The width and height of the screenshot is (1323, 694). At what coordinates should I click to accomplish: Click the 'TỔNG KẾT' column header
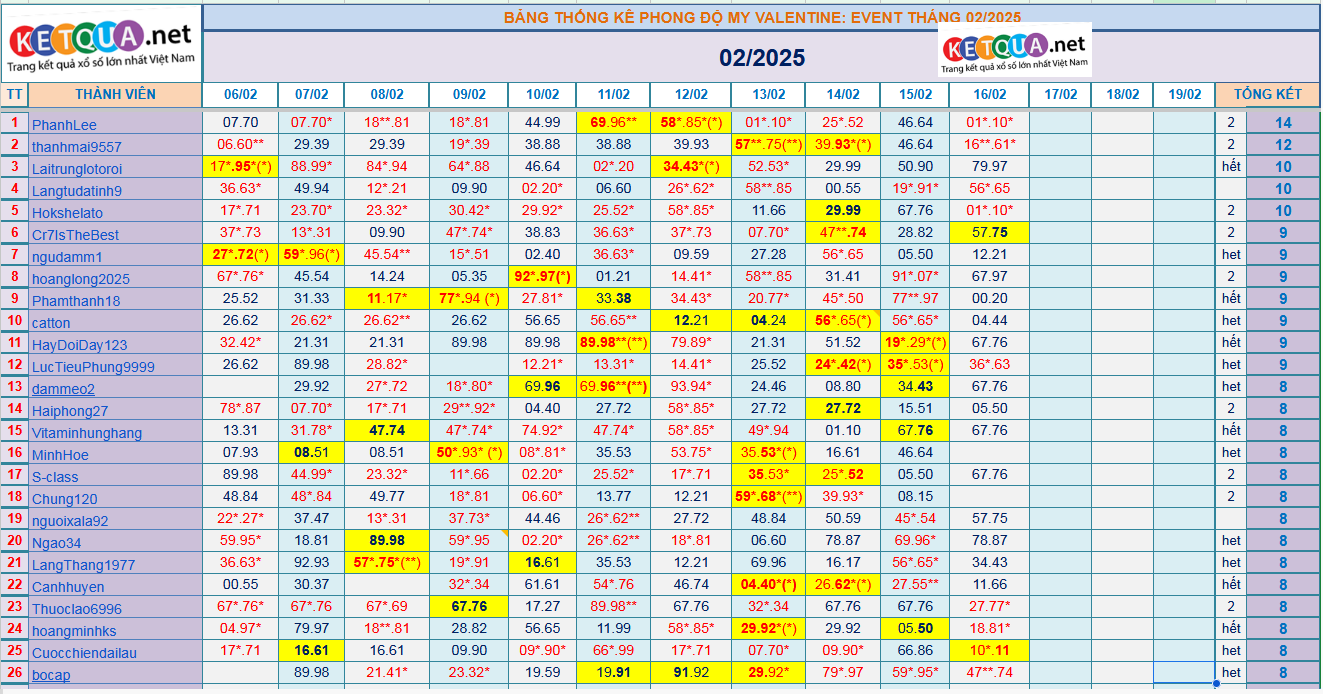(1268, 95)
